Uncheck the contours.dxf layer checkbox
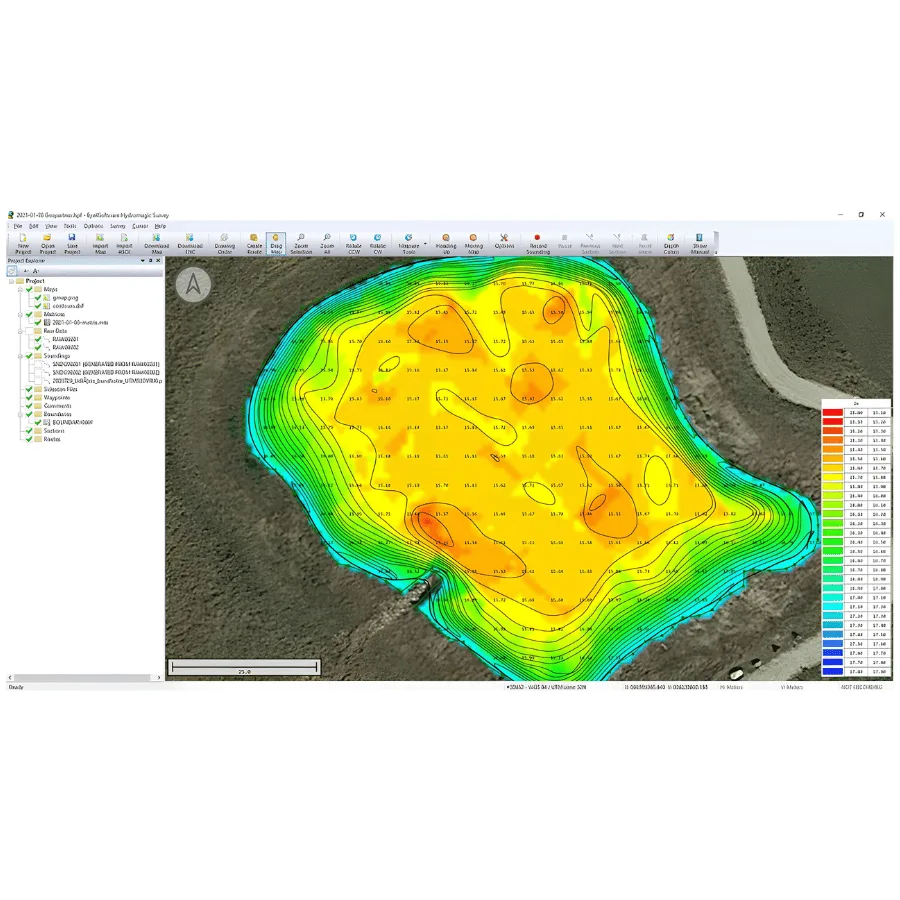The image size is (900, 900). point(38,306)
